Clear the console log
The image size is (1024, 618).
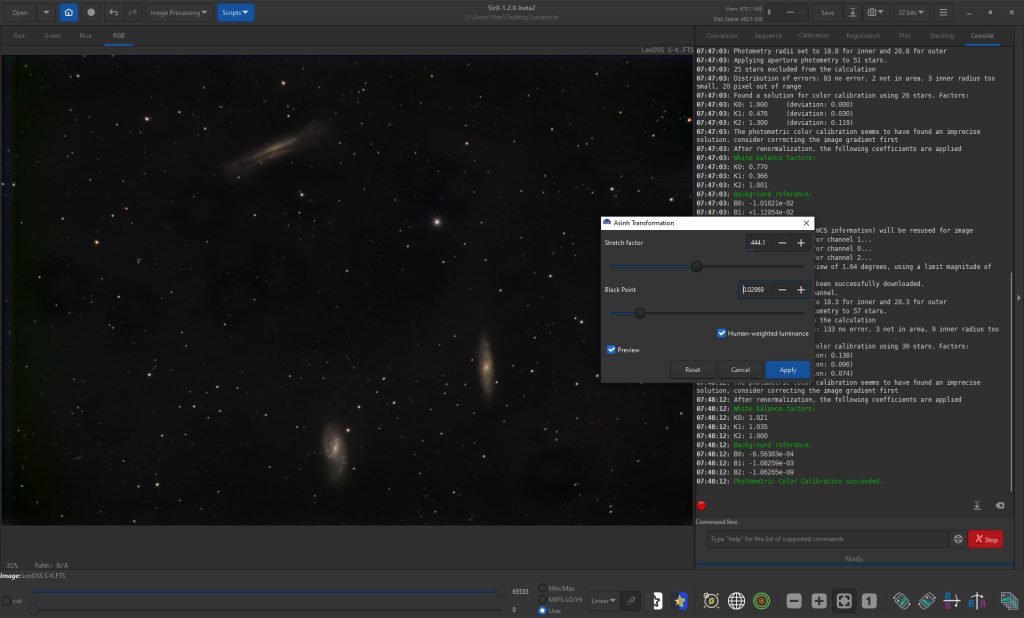pos(1000,505)
